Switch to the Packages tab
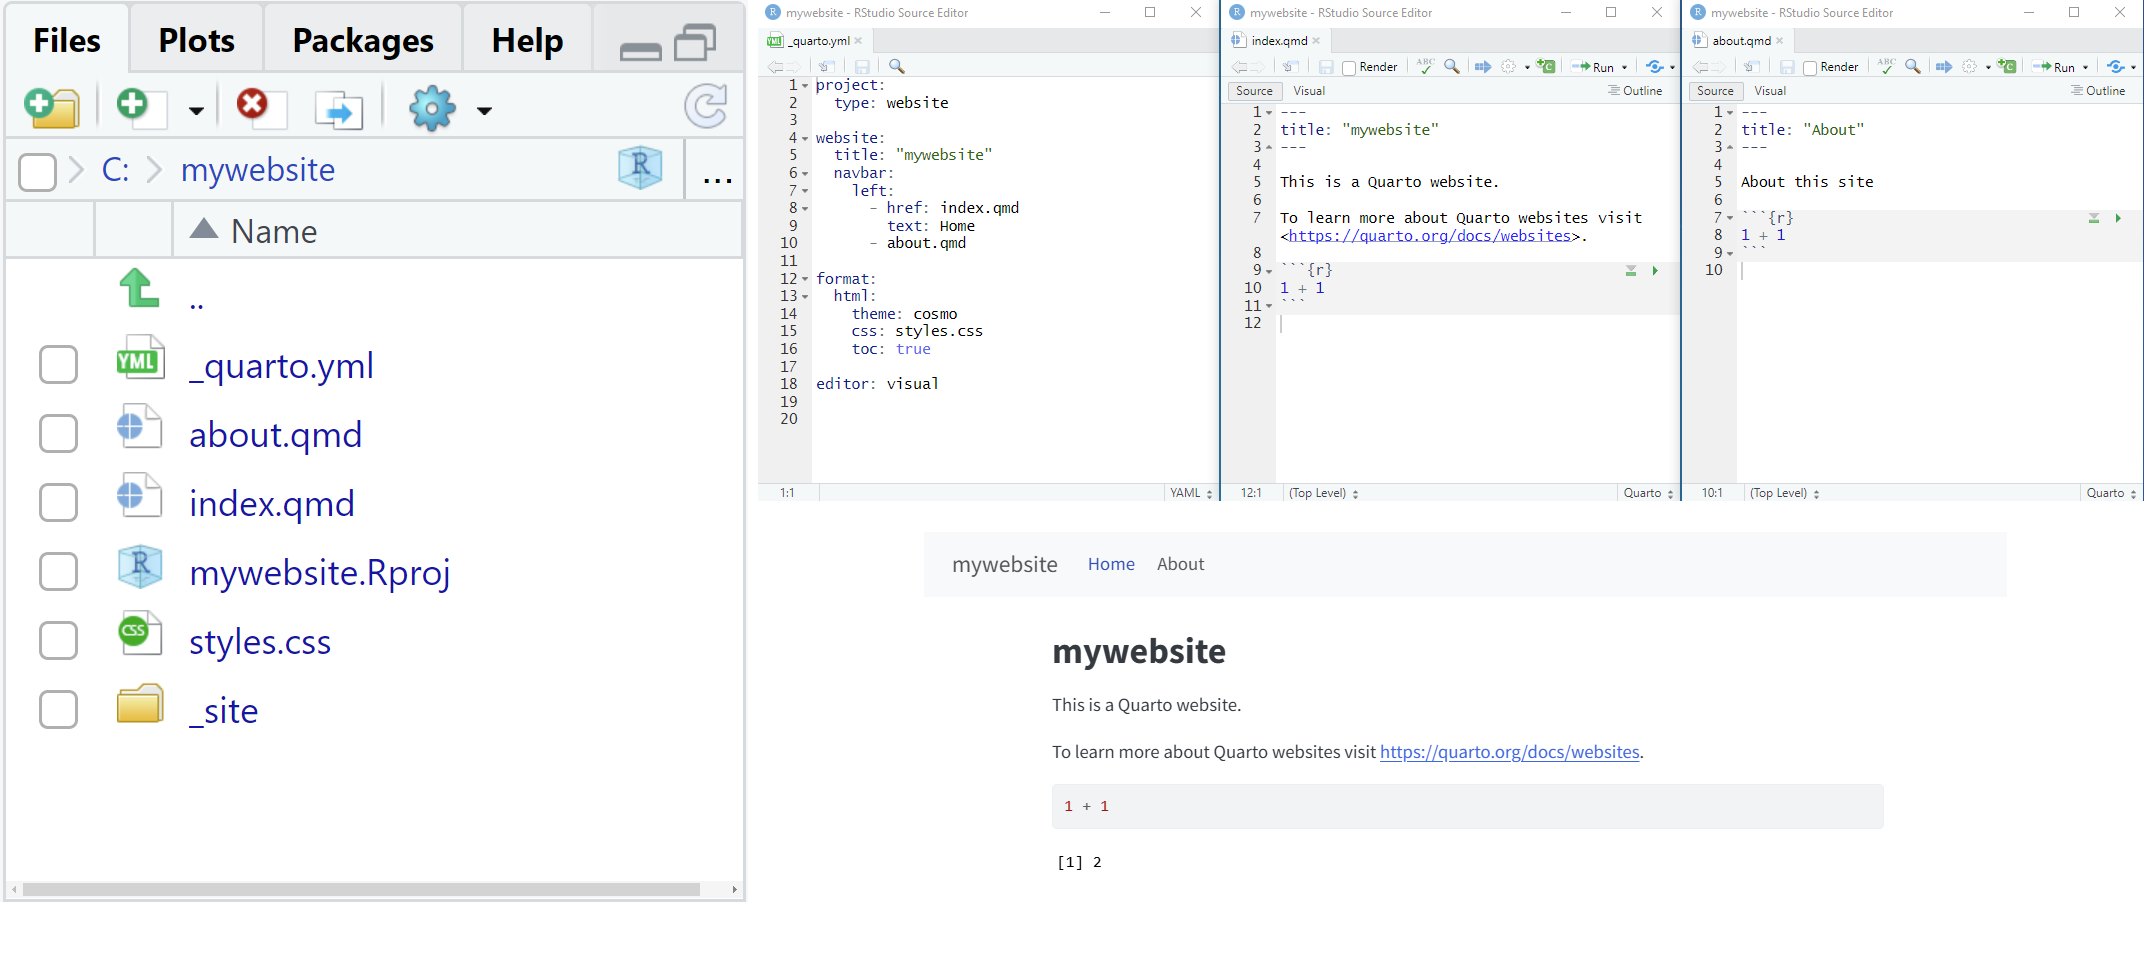Viewport: 2152px width, 970px height. click(362, 41)
